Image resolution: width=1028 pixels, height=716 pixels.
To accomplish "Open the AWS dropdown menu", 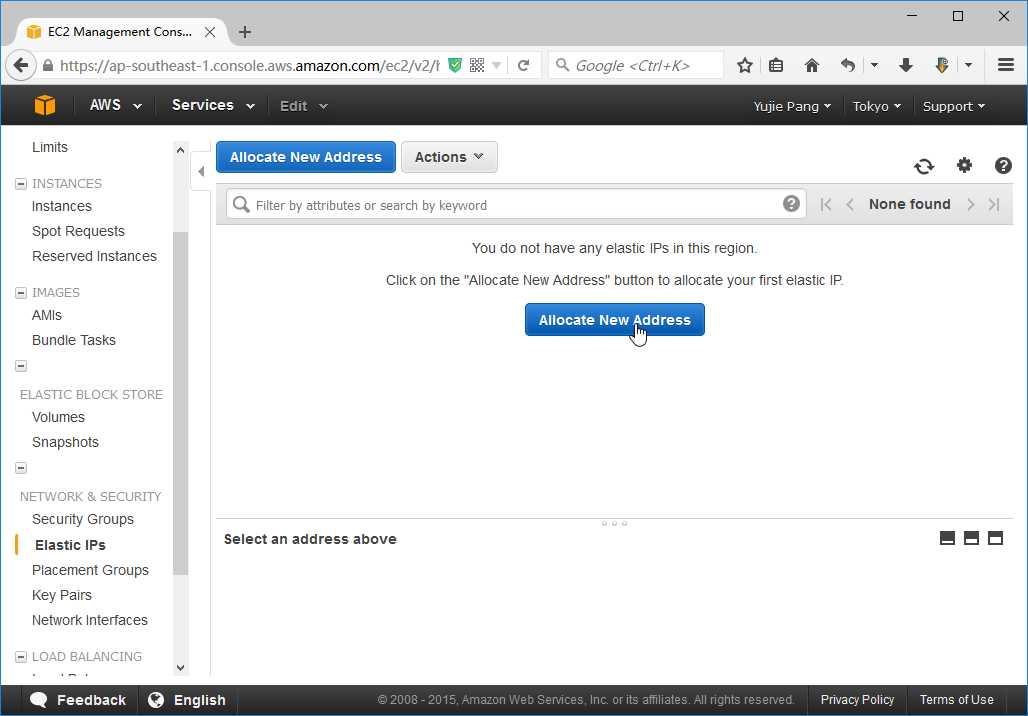I will (115, 105).
